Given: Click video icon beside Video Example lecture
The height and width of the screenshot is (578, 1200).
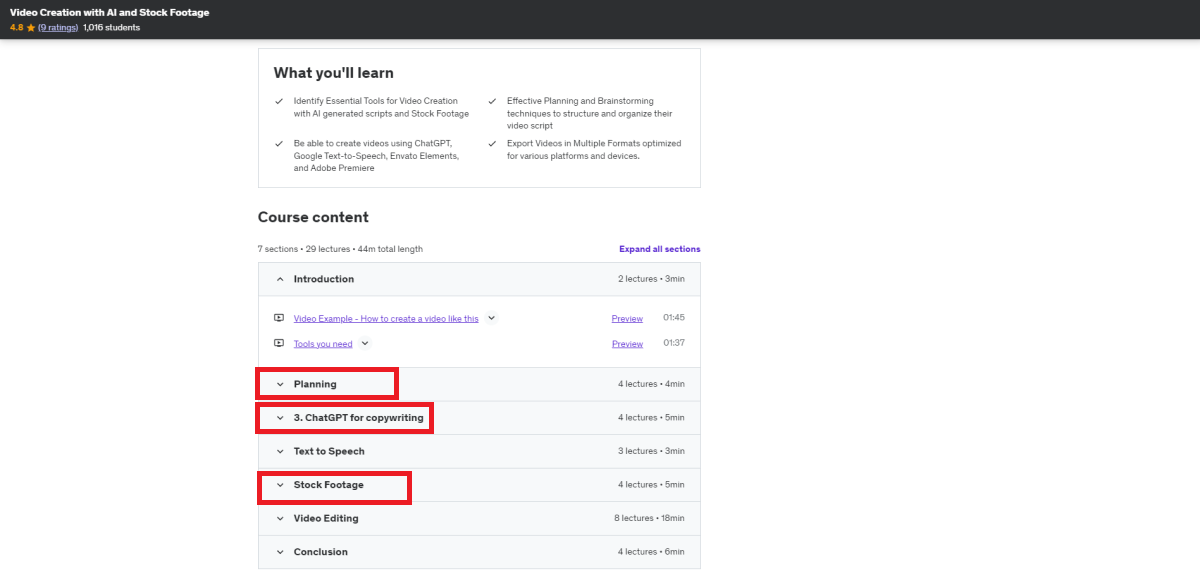Looking at the screenshot, I should pos(279,318).
